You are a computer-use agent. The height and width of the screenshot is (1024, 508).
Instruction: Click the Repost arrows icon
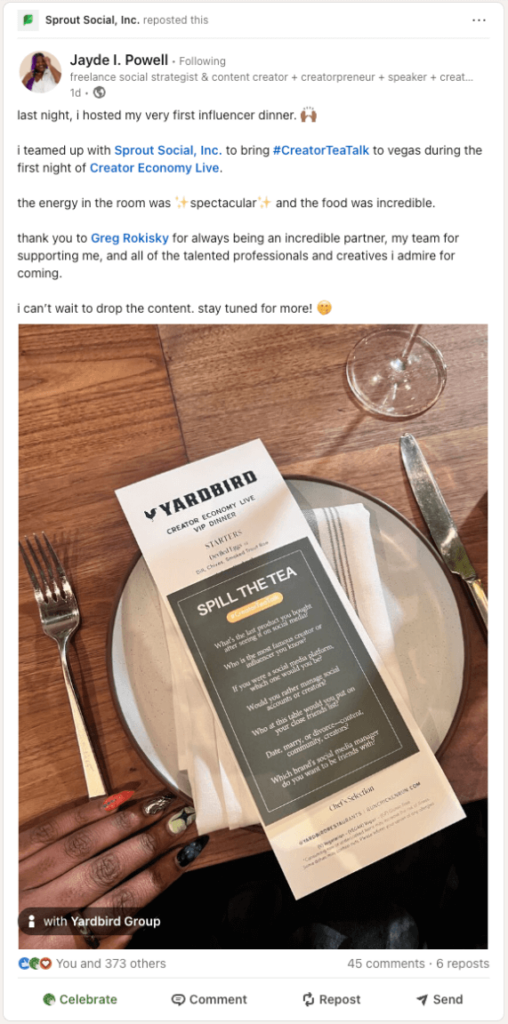pyautogui.click(x=308, y=999)
